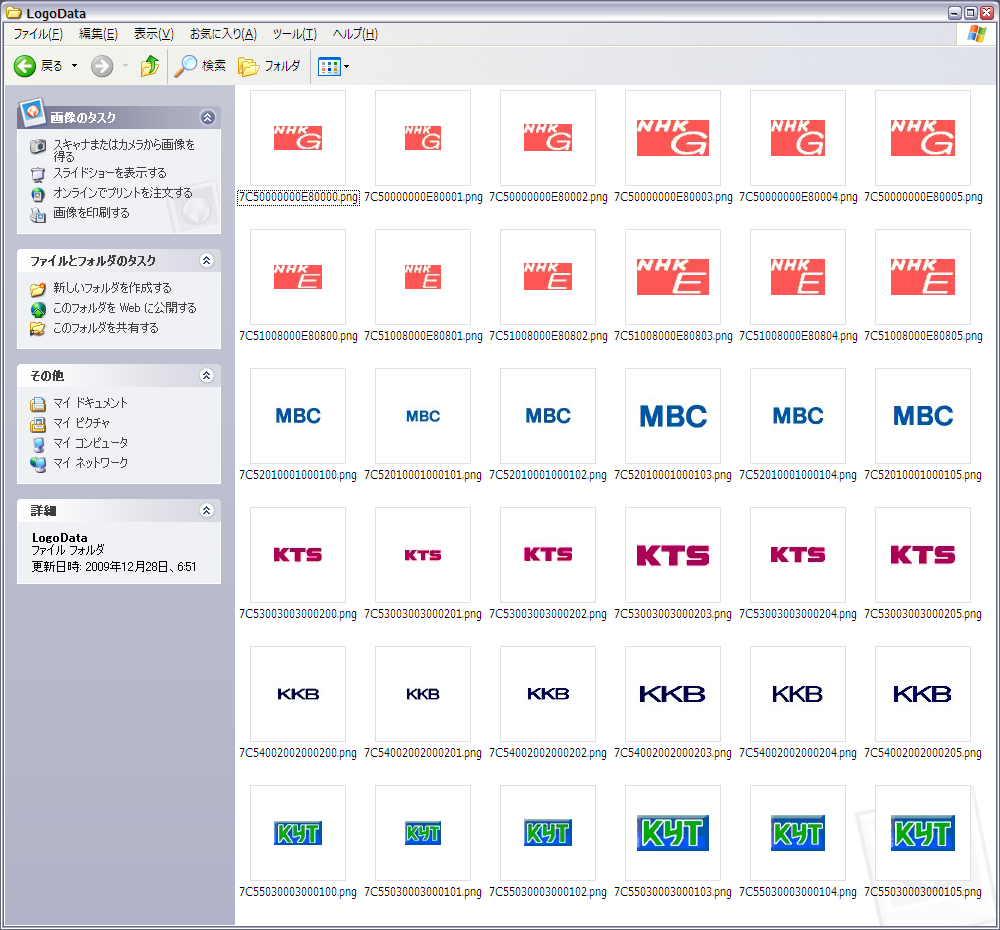Open the Views dropdown arrow
Viewport: 1000px width, 930px height.
tap(347, 67)
